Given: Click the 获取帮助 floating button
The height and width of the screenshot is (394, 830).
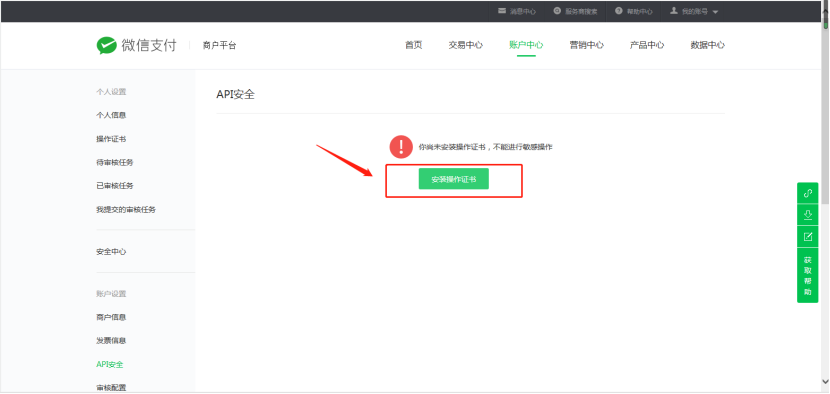Looking at the screenshot, I should pos(808,275).
